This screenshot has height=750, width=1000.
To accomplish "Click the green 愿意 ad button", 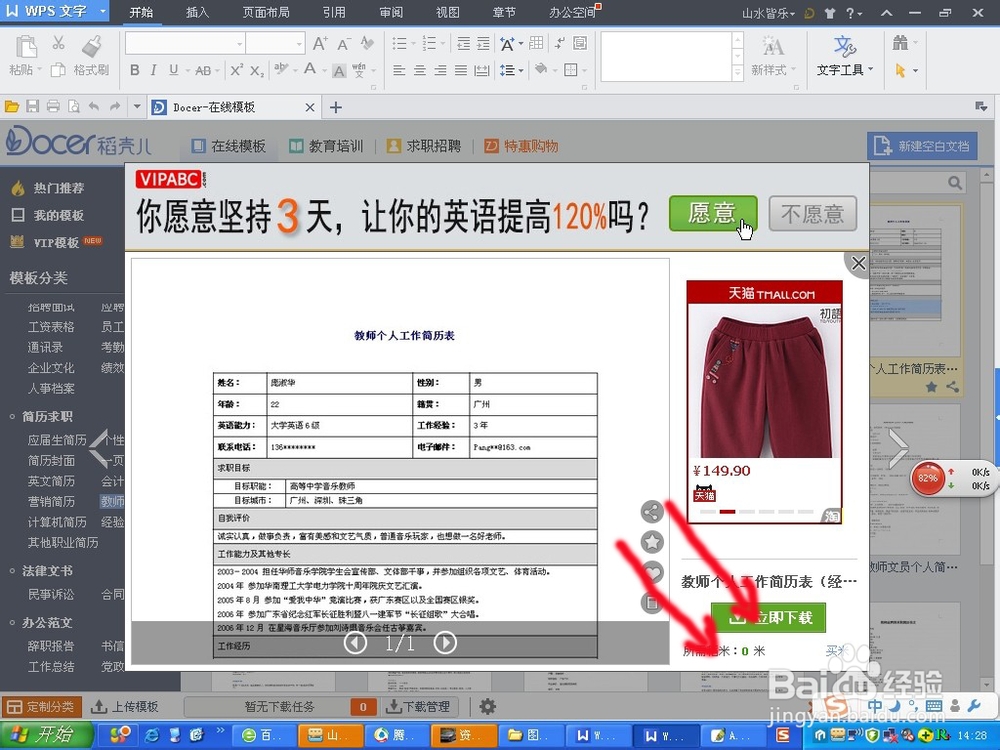I will coord(713,213).
